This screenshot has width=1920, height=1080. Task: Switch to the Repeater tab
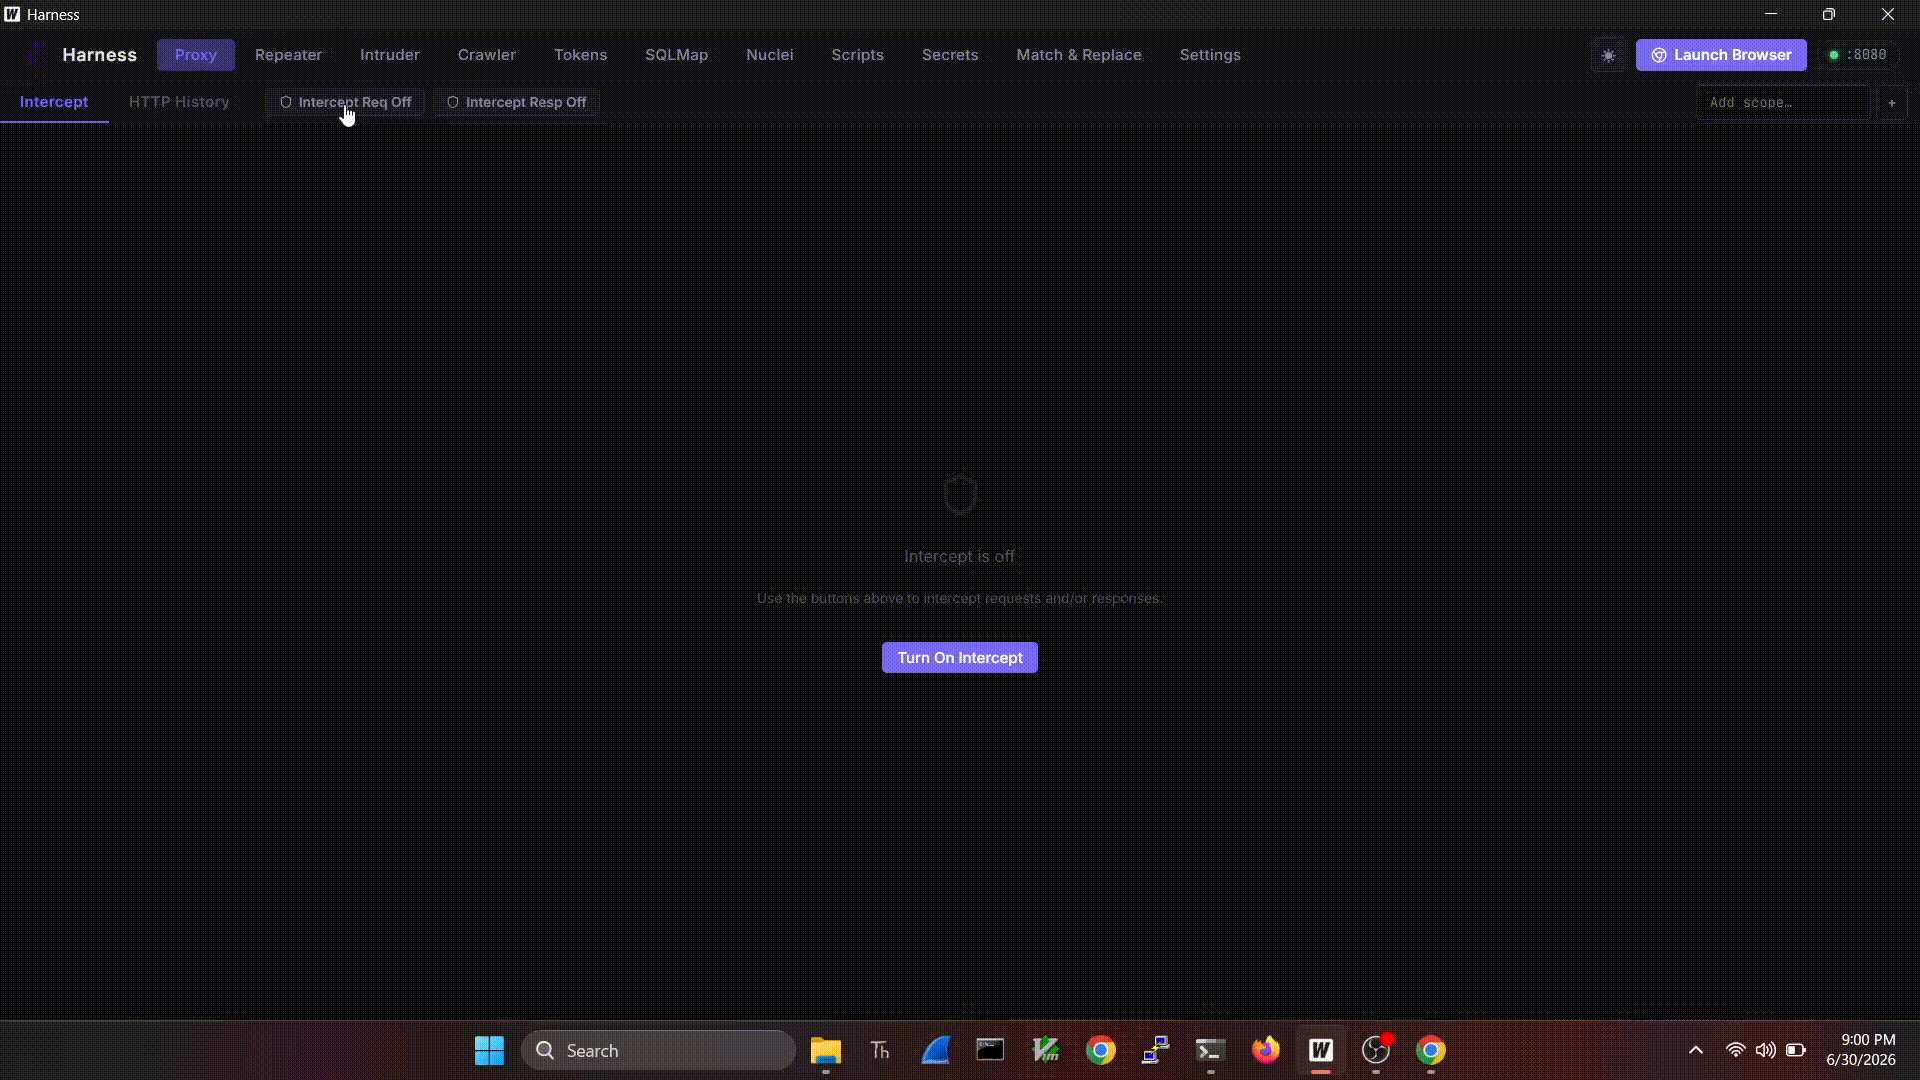(288, 55)
